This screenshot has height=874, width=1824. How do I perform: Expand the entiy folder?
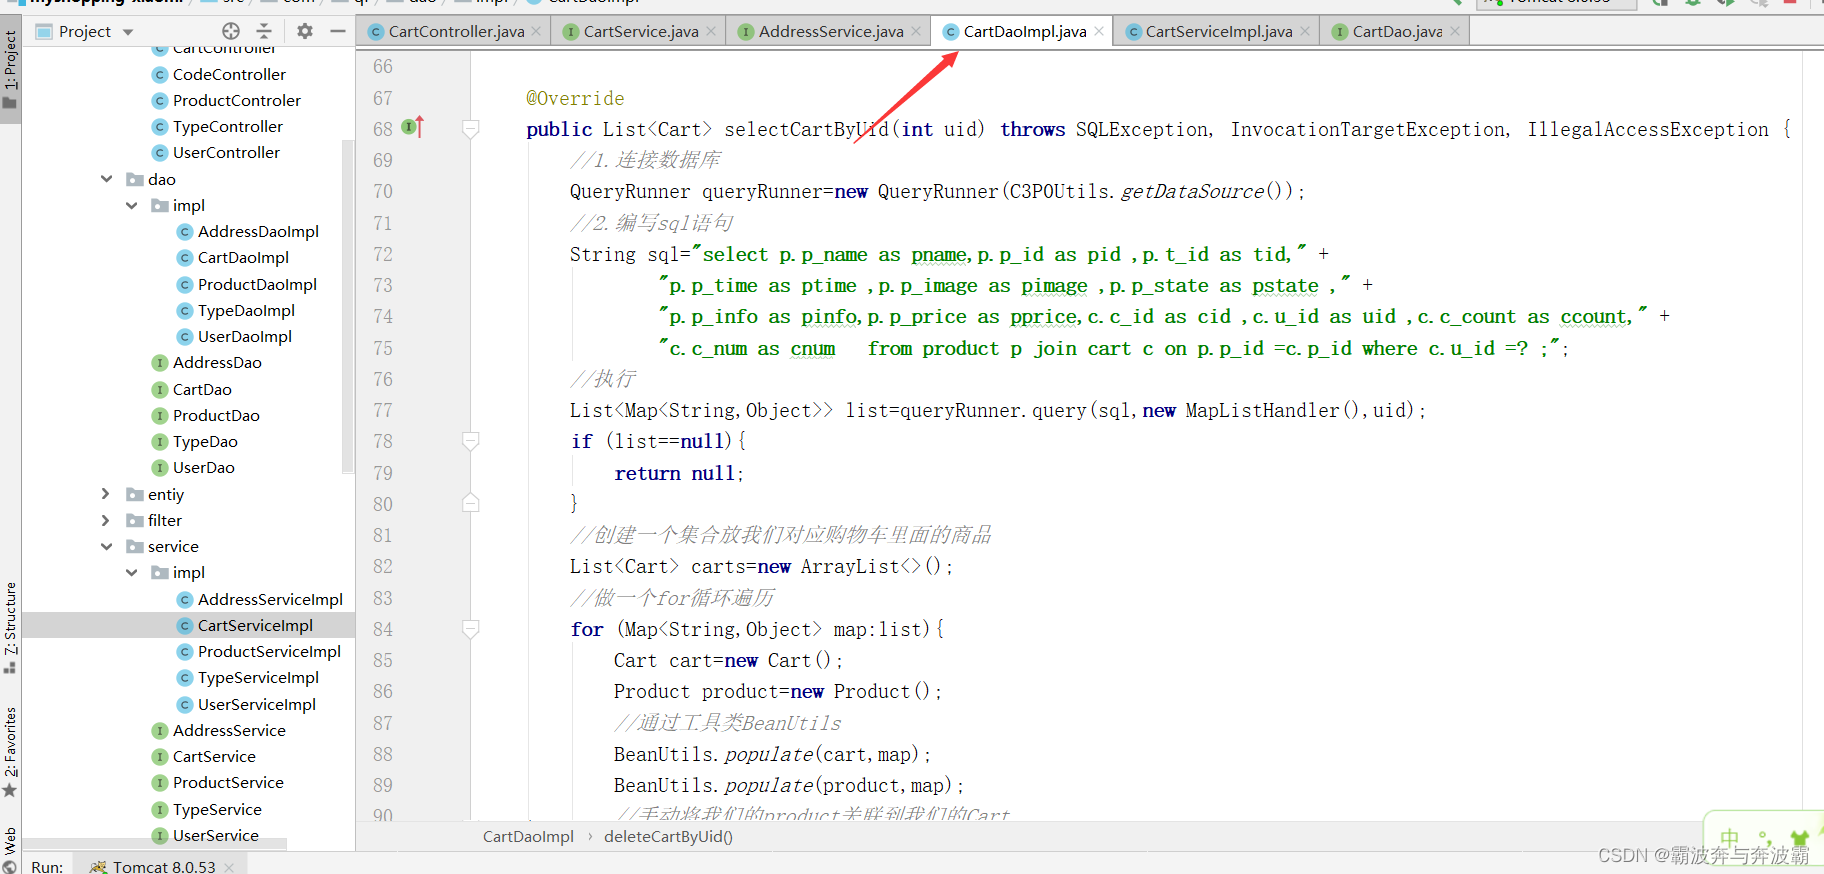[x=106, y=494]
